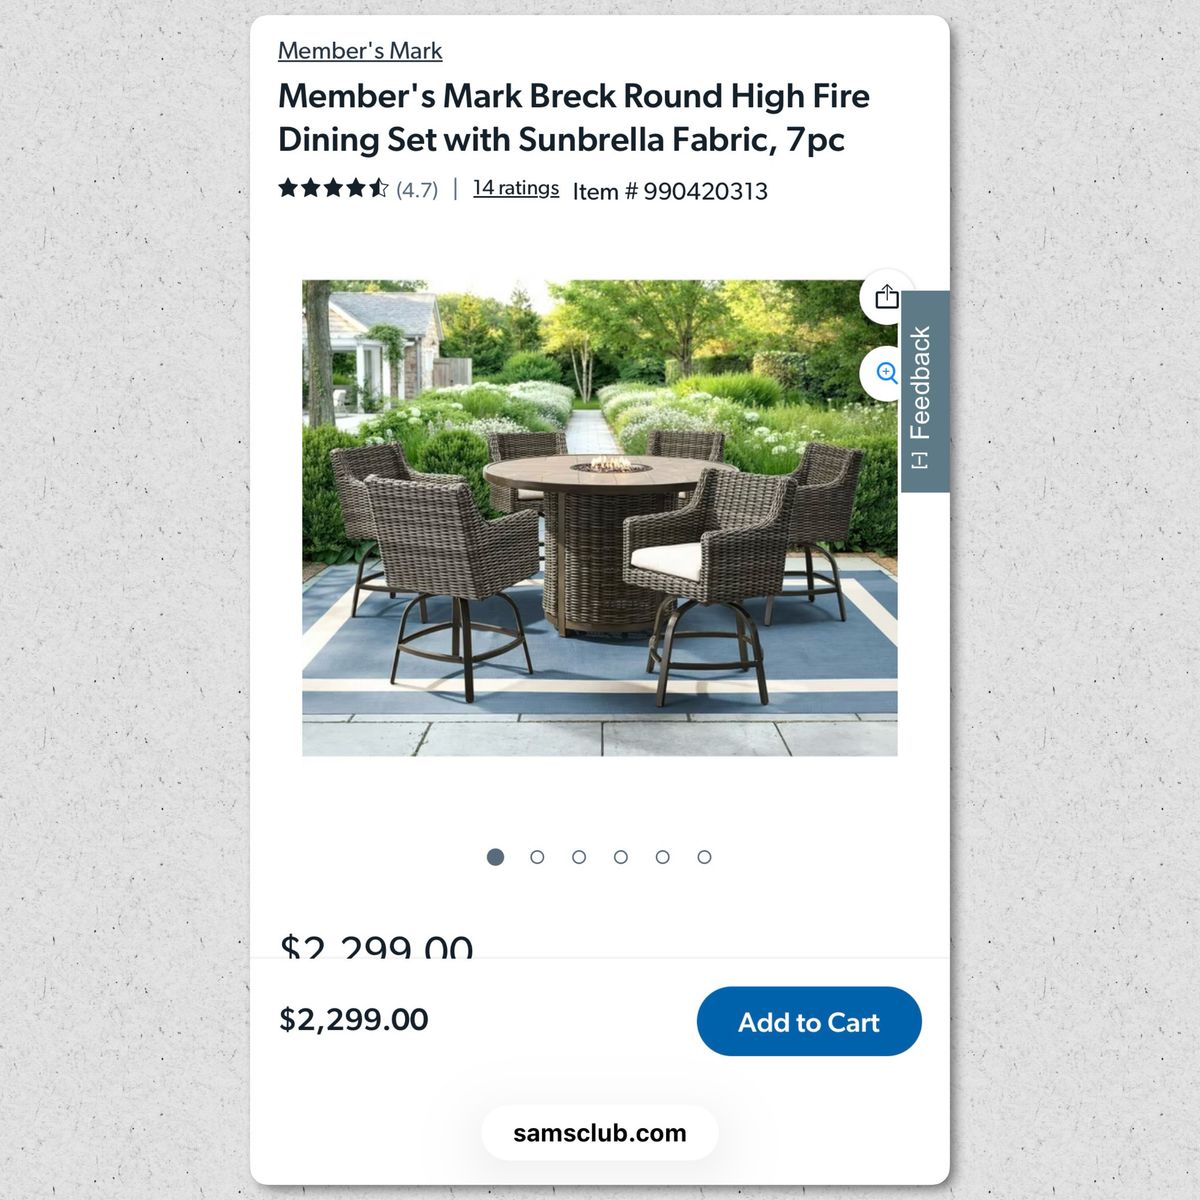
Task: Click the product title heading text
Action: coord(574,117)
